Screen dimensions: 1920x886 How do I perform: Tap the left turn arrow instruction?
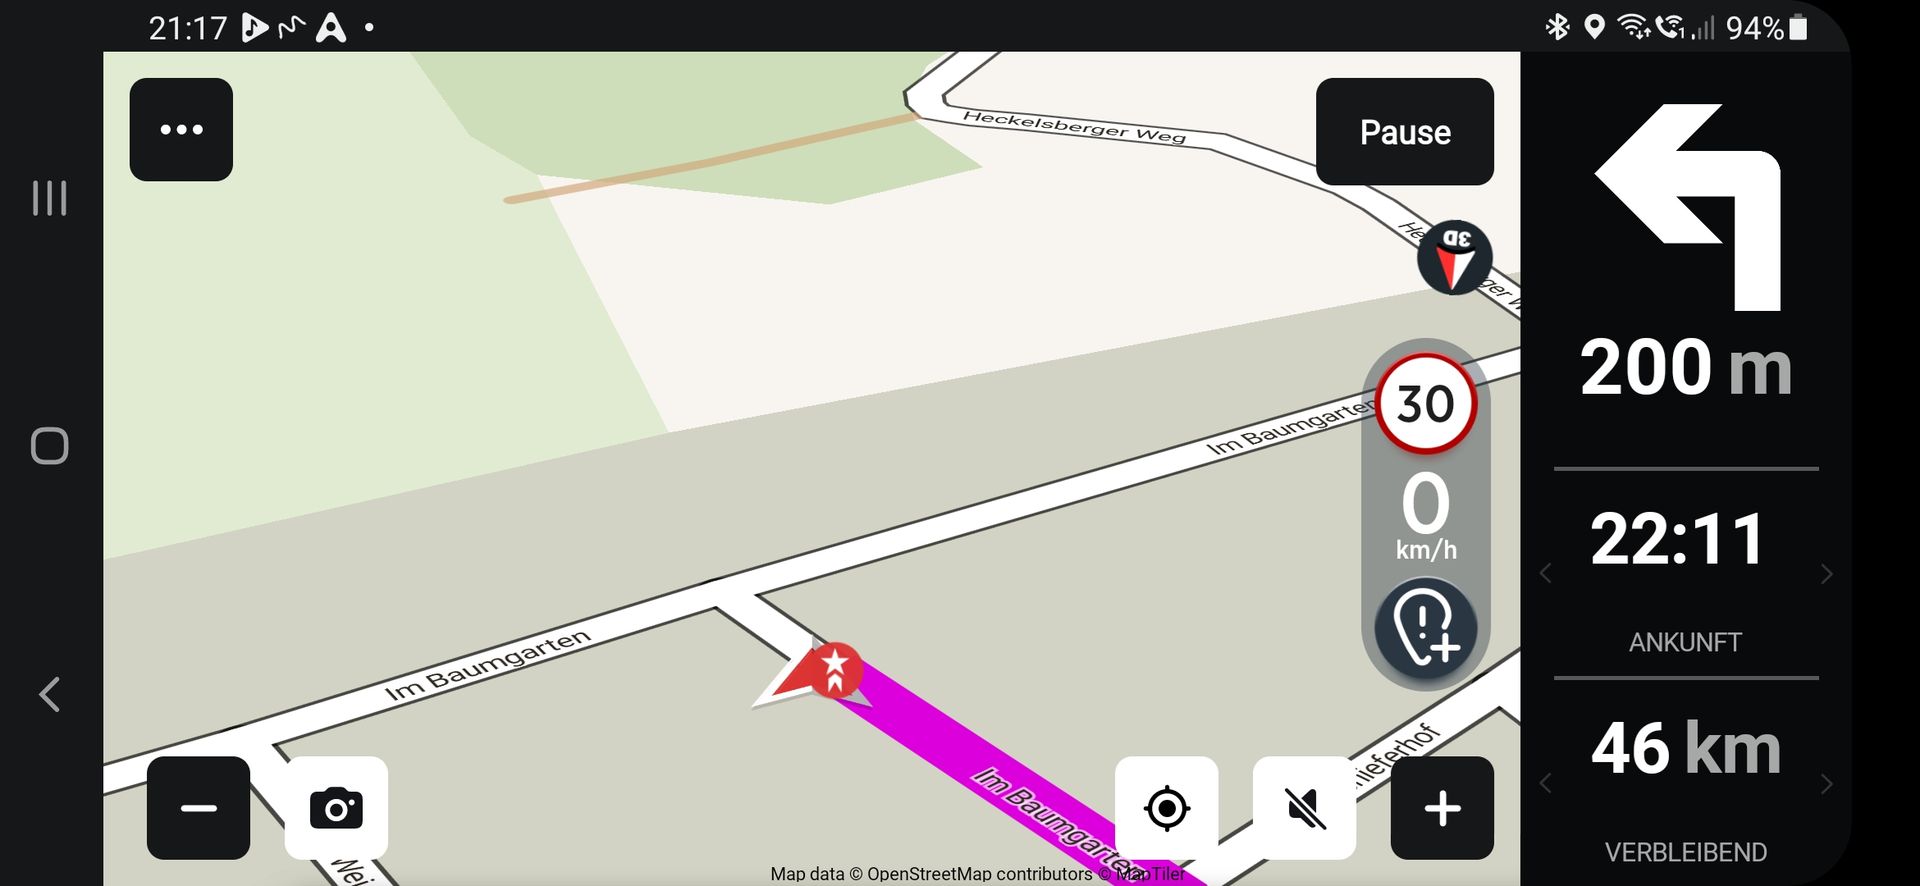(x=1688, y=207)
